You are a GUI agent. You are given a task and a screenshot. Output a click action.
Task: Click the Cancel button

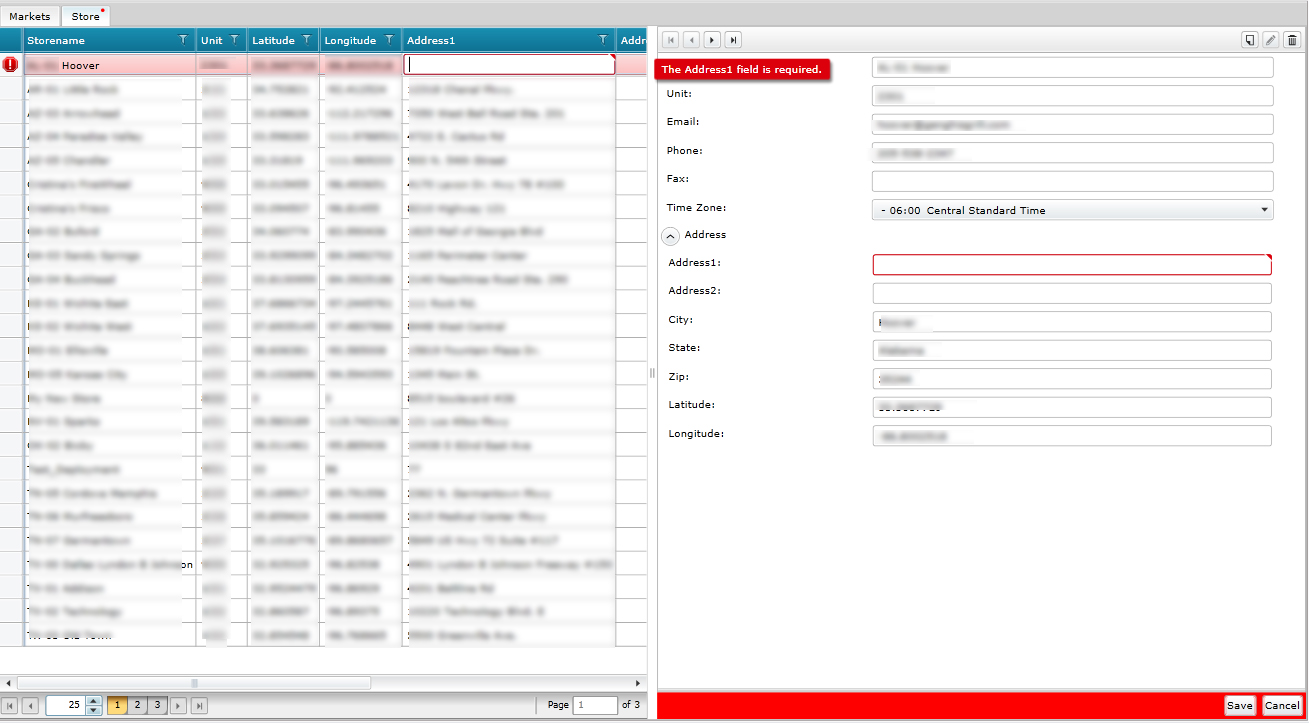coord(1282,706)
